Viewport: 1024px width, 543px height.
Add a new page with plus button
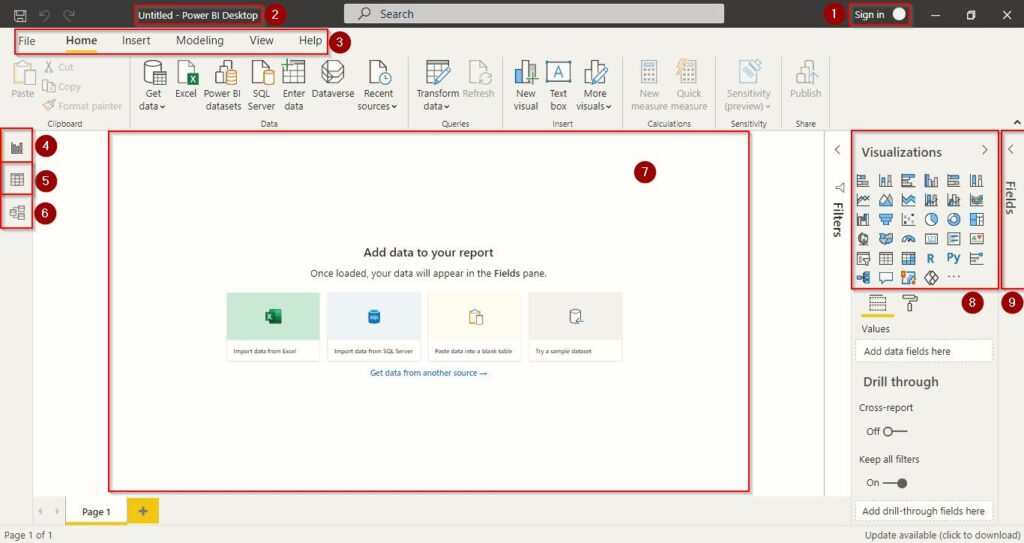(143, 511)
